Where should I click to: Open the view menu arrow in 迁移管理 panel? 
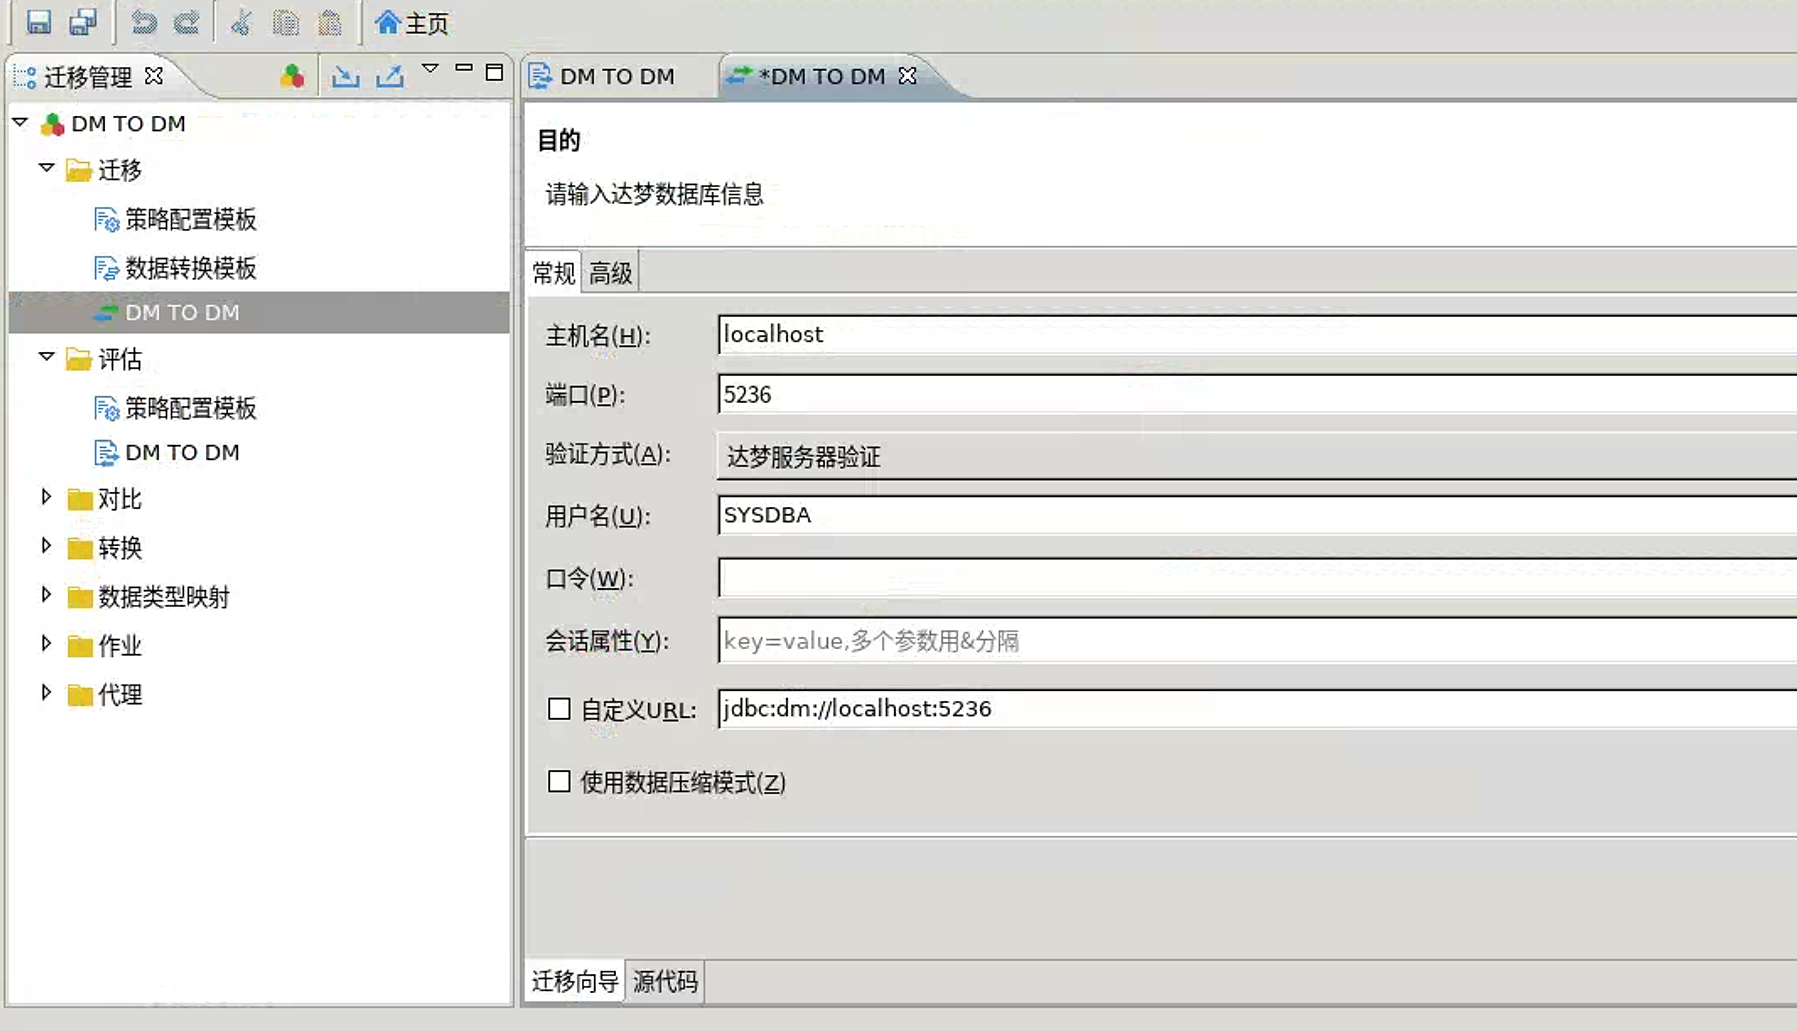click(430, 69)
